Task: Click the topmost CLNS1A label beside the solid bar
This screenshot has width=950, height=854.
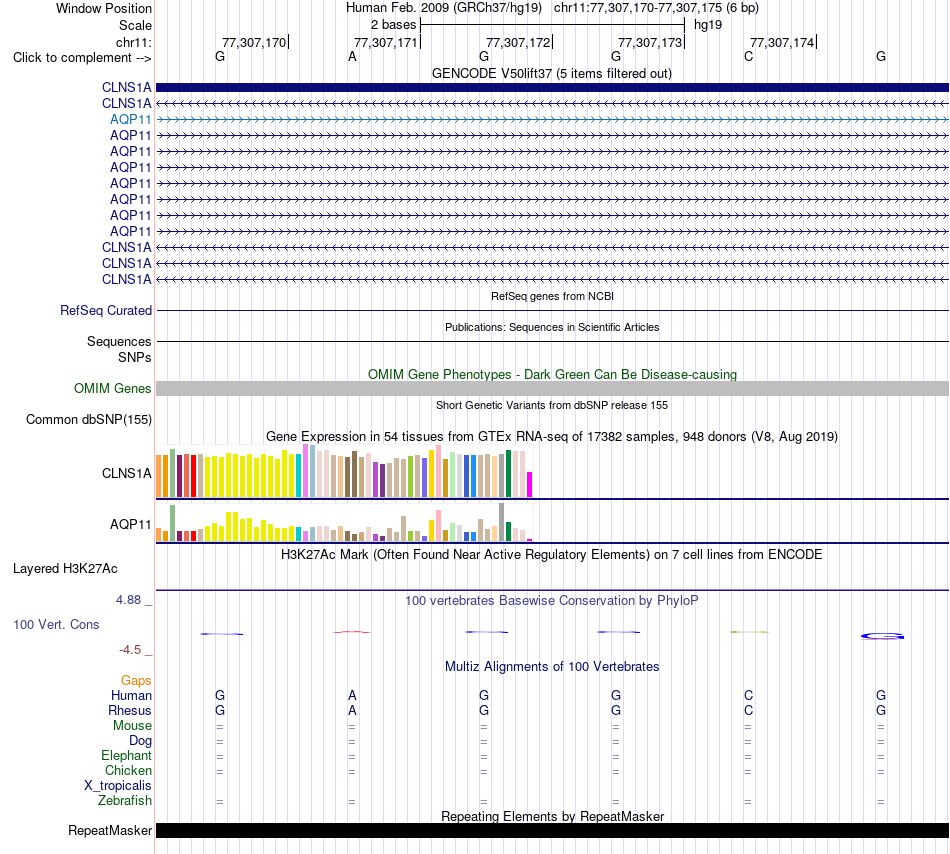Action: [x=126, y=87]
